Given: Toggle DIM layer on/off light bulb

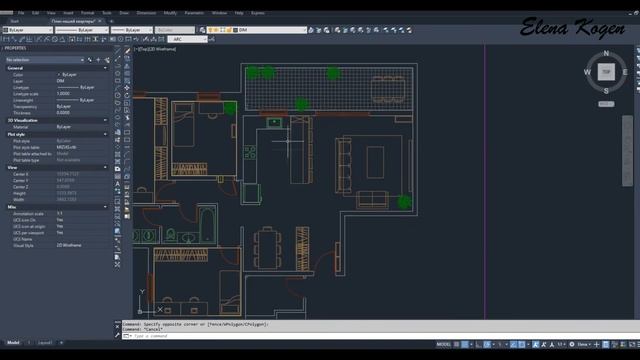Looking at the screenshot, I should point(211,30).
